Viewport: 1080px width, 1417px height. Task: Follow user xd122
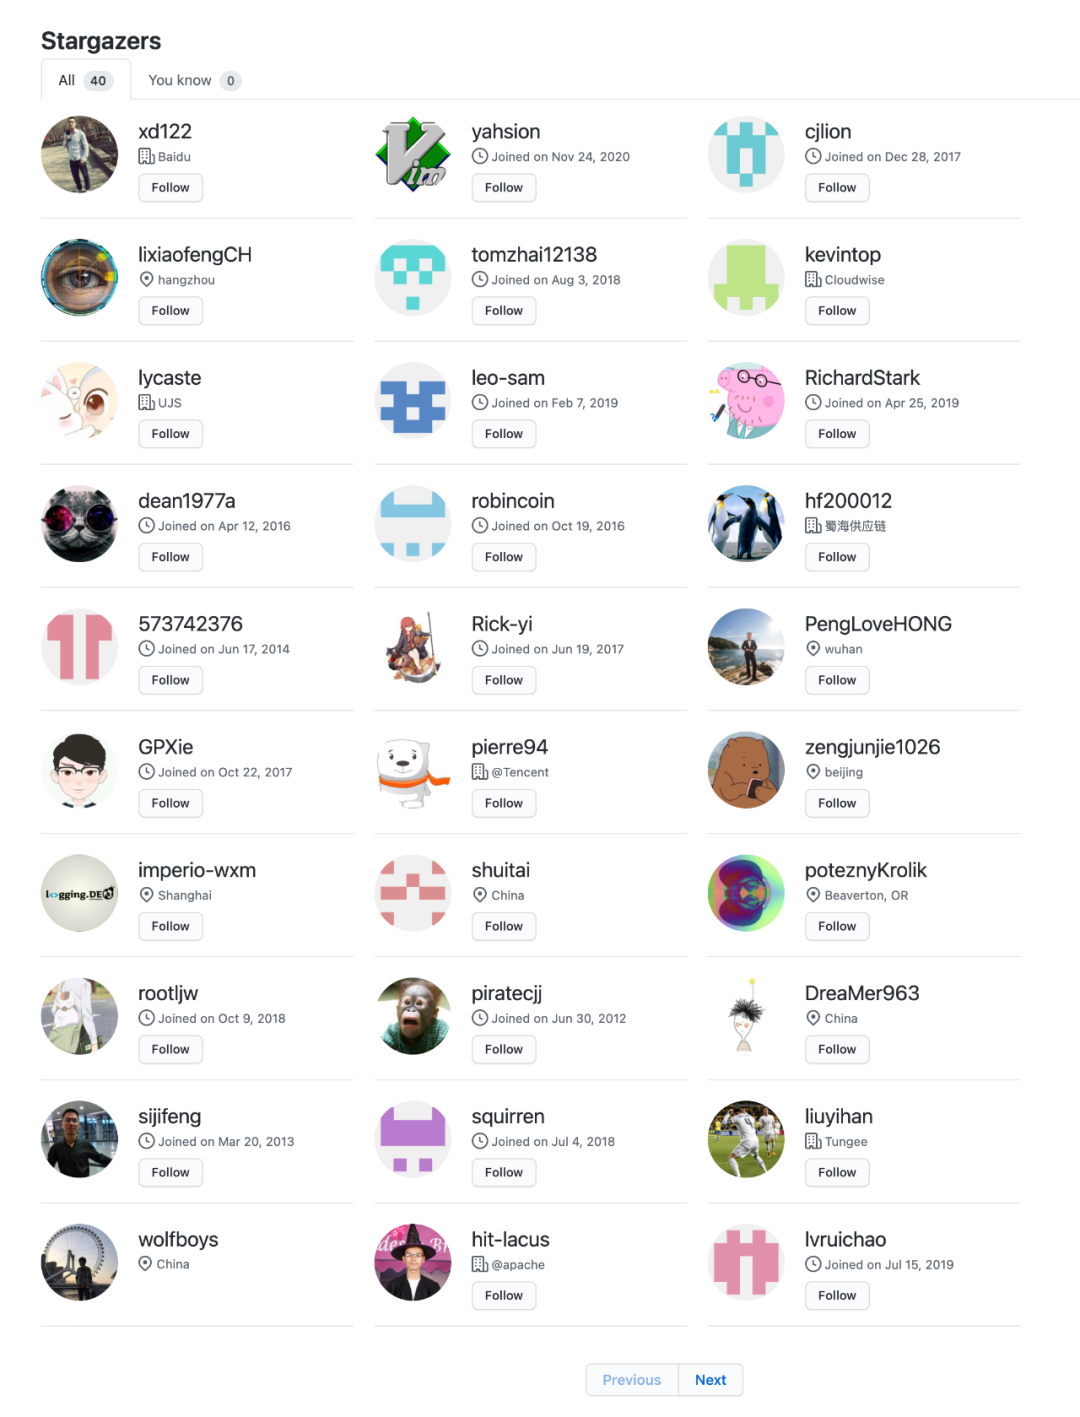pos(170,188)
